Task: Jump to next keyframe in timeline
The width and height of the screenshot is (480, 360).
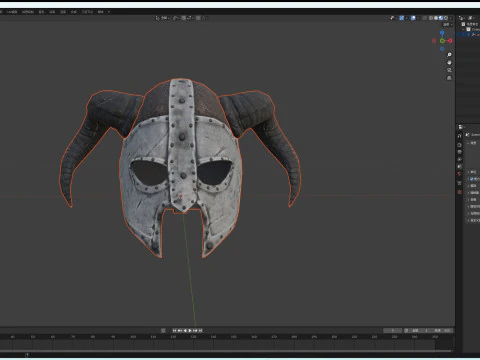Action: (195, 330)
